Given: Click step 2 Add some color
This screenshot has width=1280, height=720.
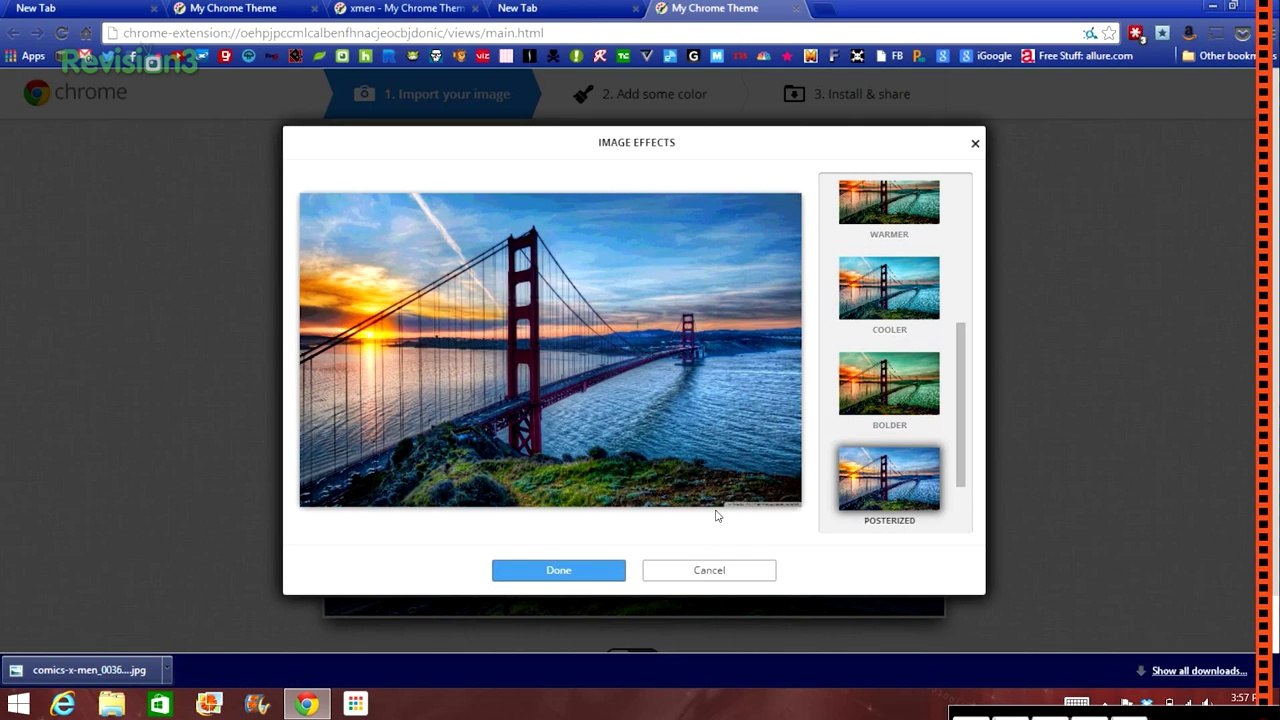Looking at the screenshot, I should pyautogui.click(x=639, y=94).
